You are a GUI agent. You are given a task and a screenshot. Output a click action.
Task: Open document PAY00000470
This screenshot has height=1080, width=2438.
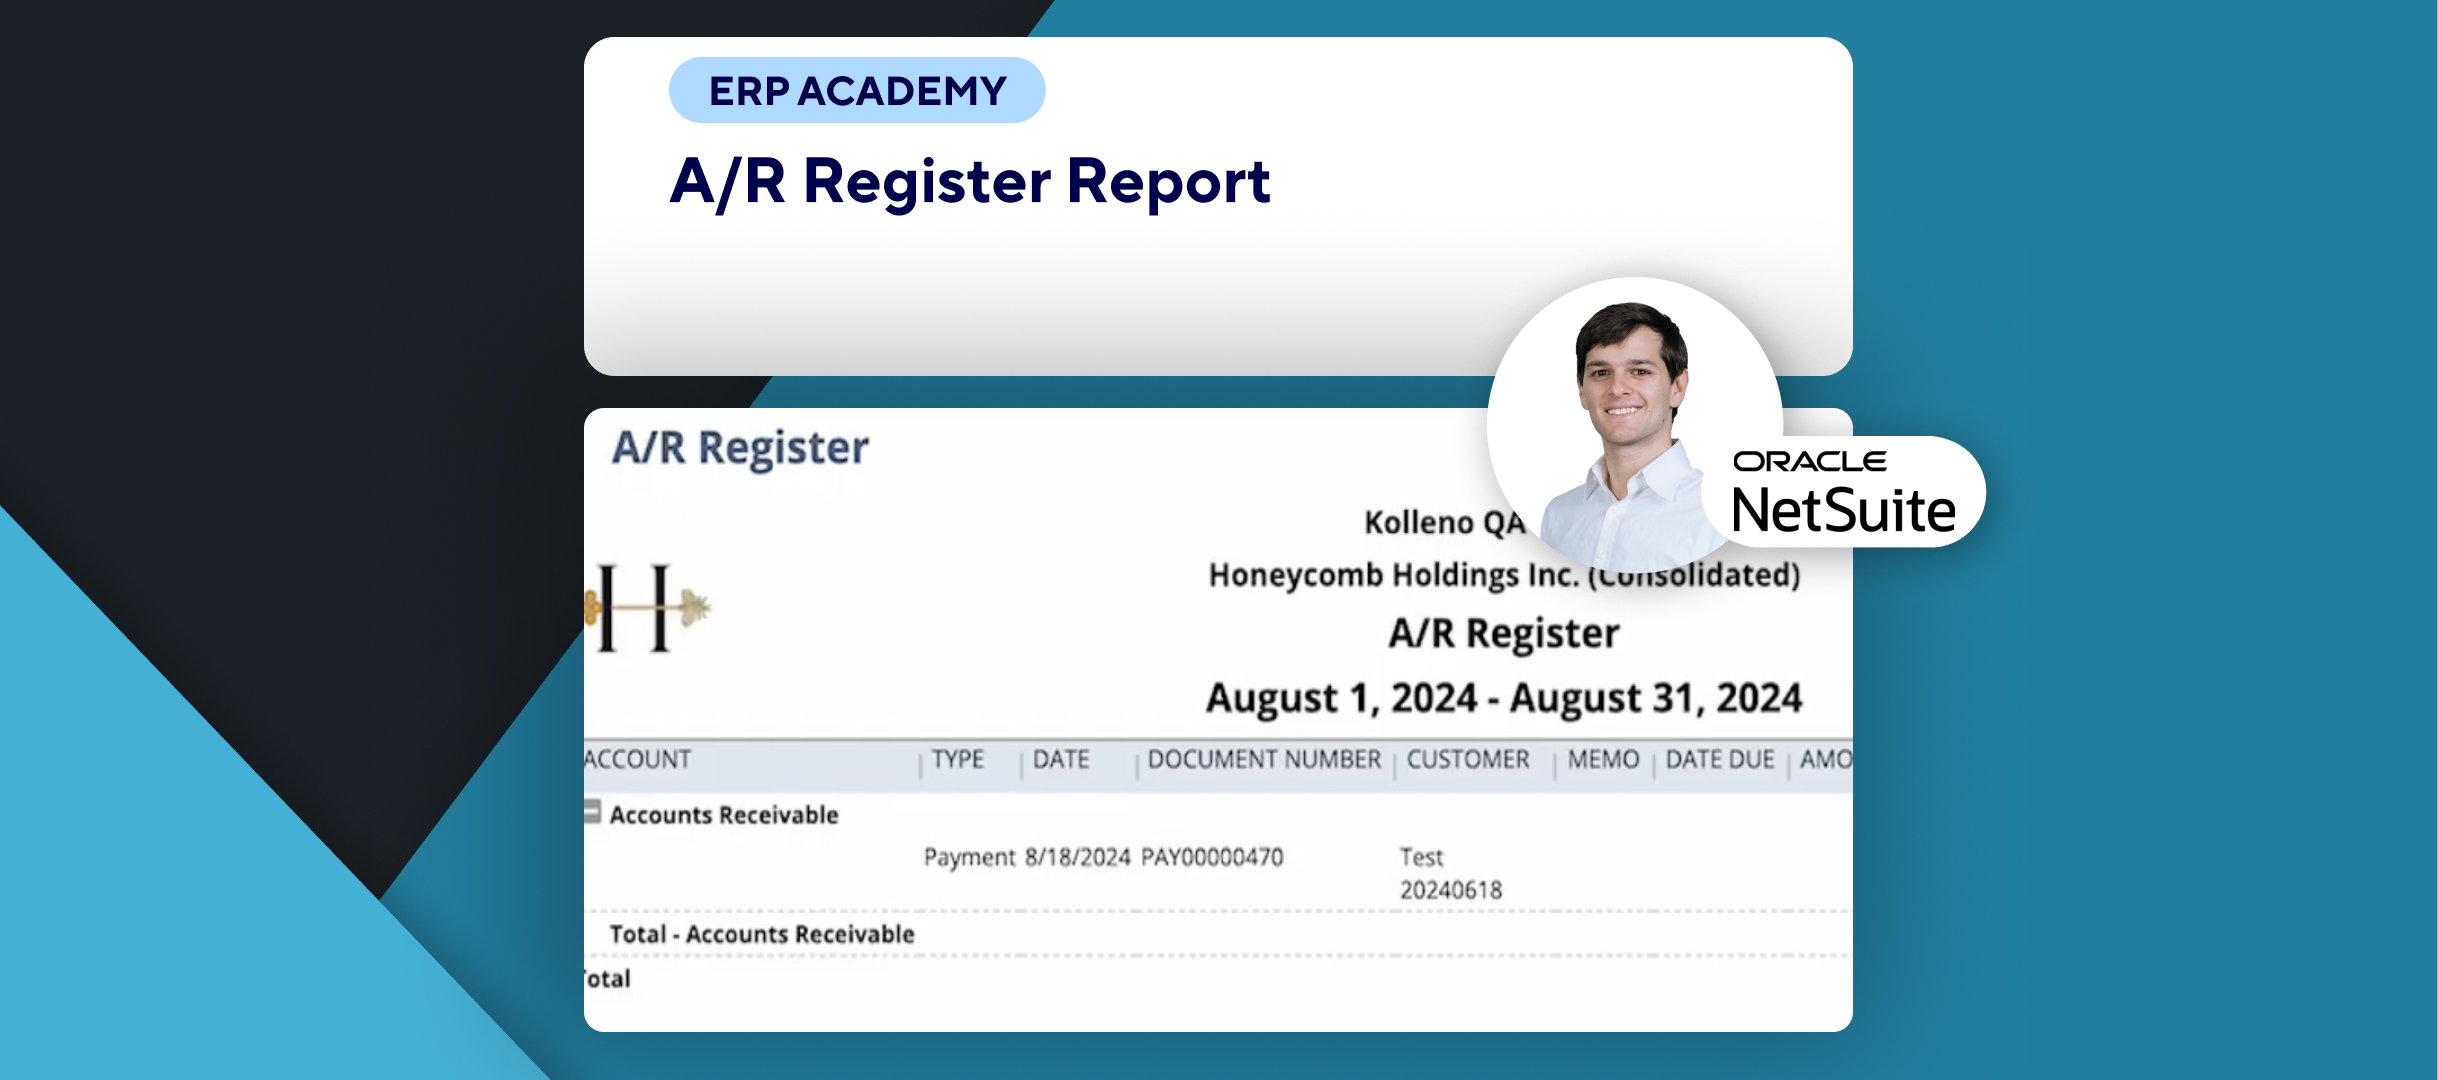click(1212, 857)
